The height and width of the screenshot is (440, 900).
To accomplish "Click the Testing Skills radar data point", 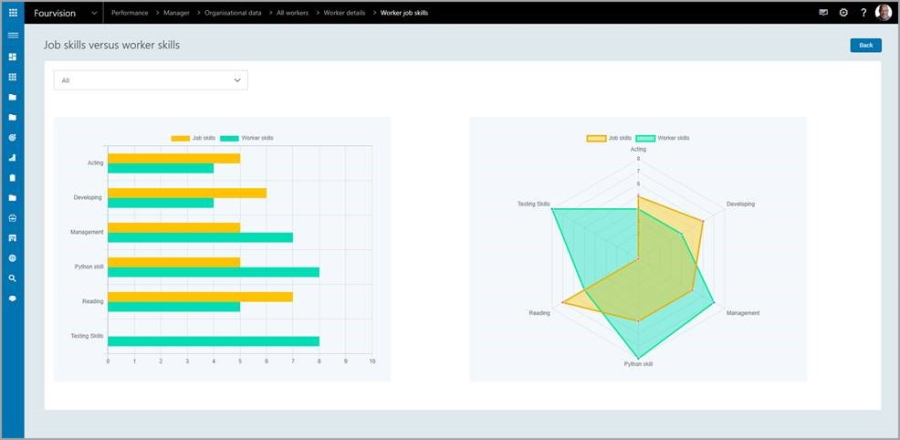I will [552, 209].
